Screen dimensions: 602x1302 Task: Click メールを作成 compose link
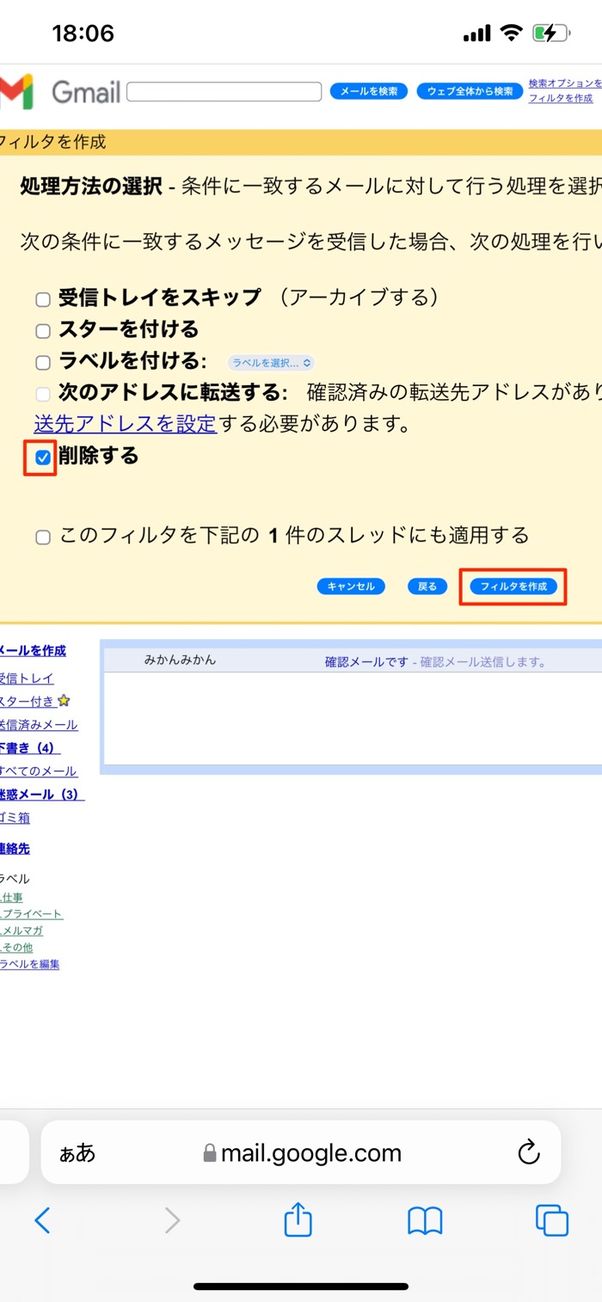tap(33, 650)
